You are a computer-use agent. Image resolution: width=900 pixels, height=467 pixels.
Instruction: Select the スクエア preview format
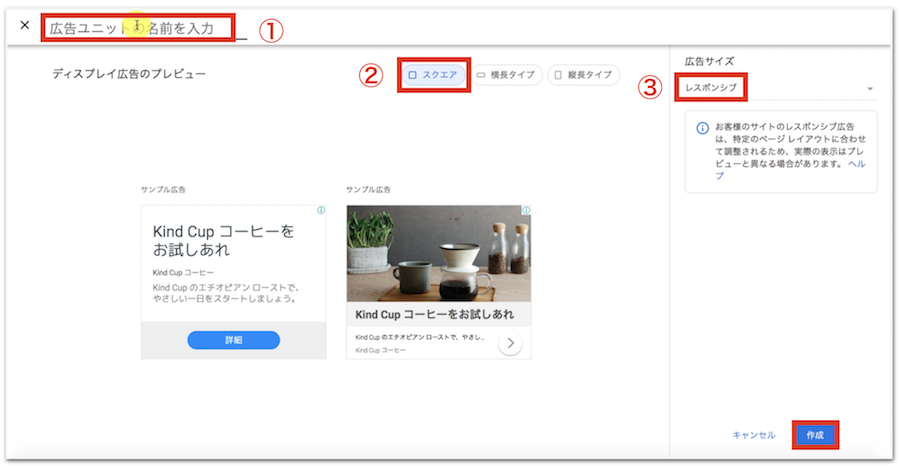point(434,75)
